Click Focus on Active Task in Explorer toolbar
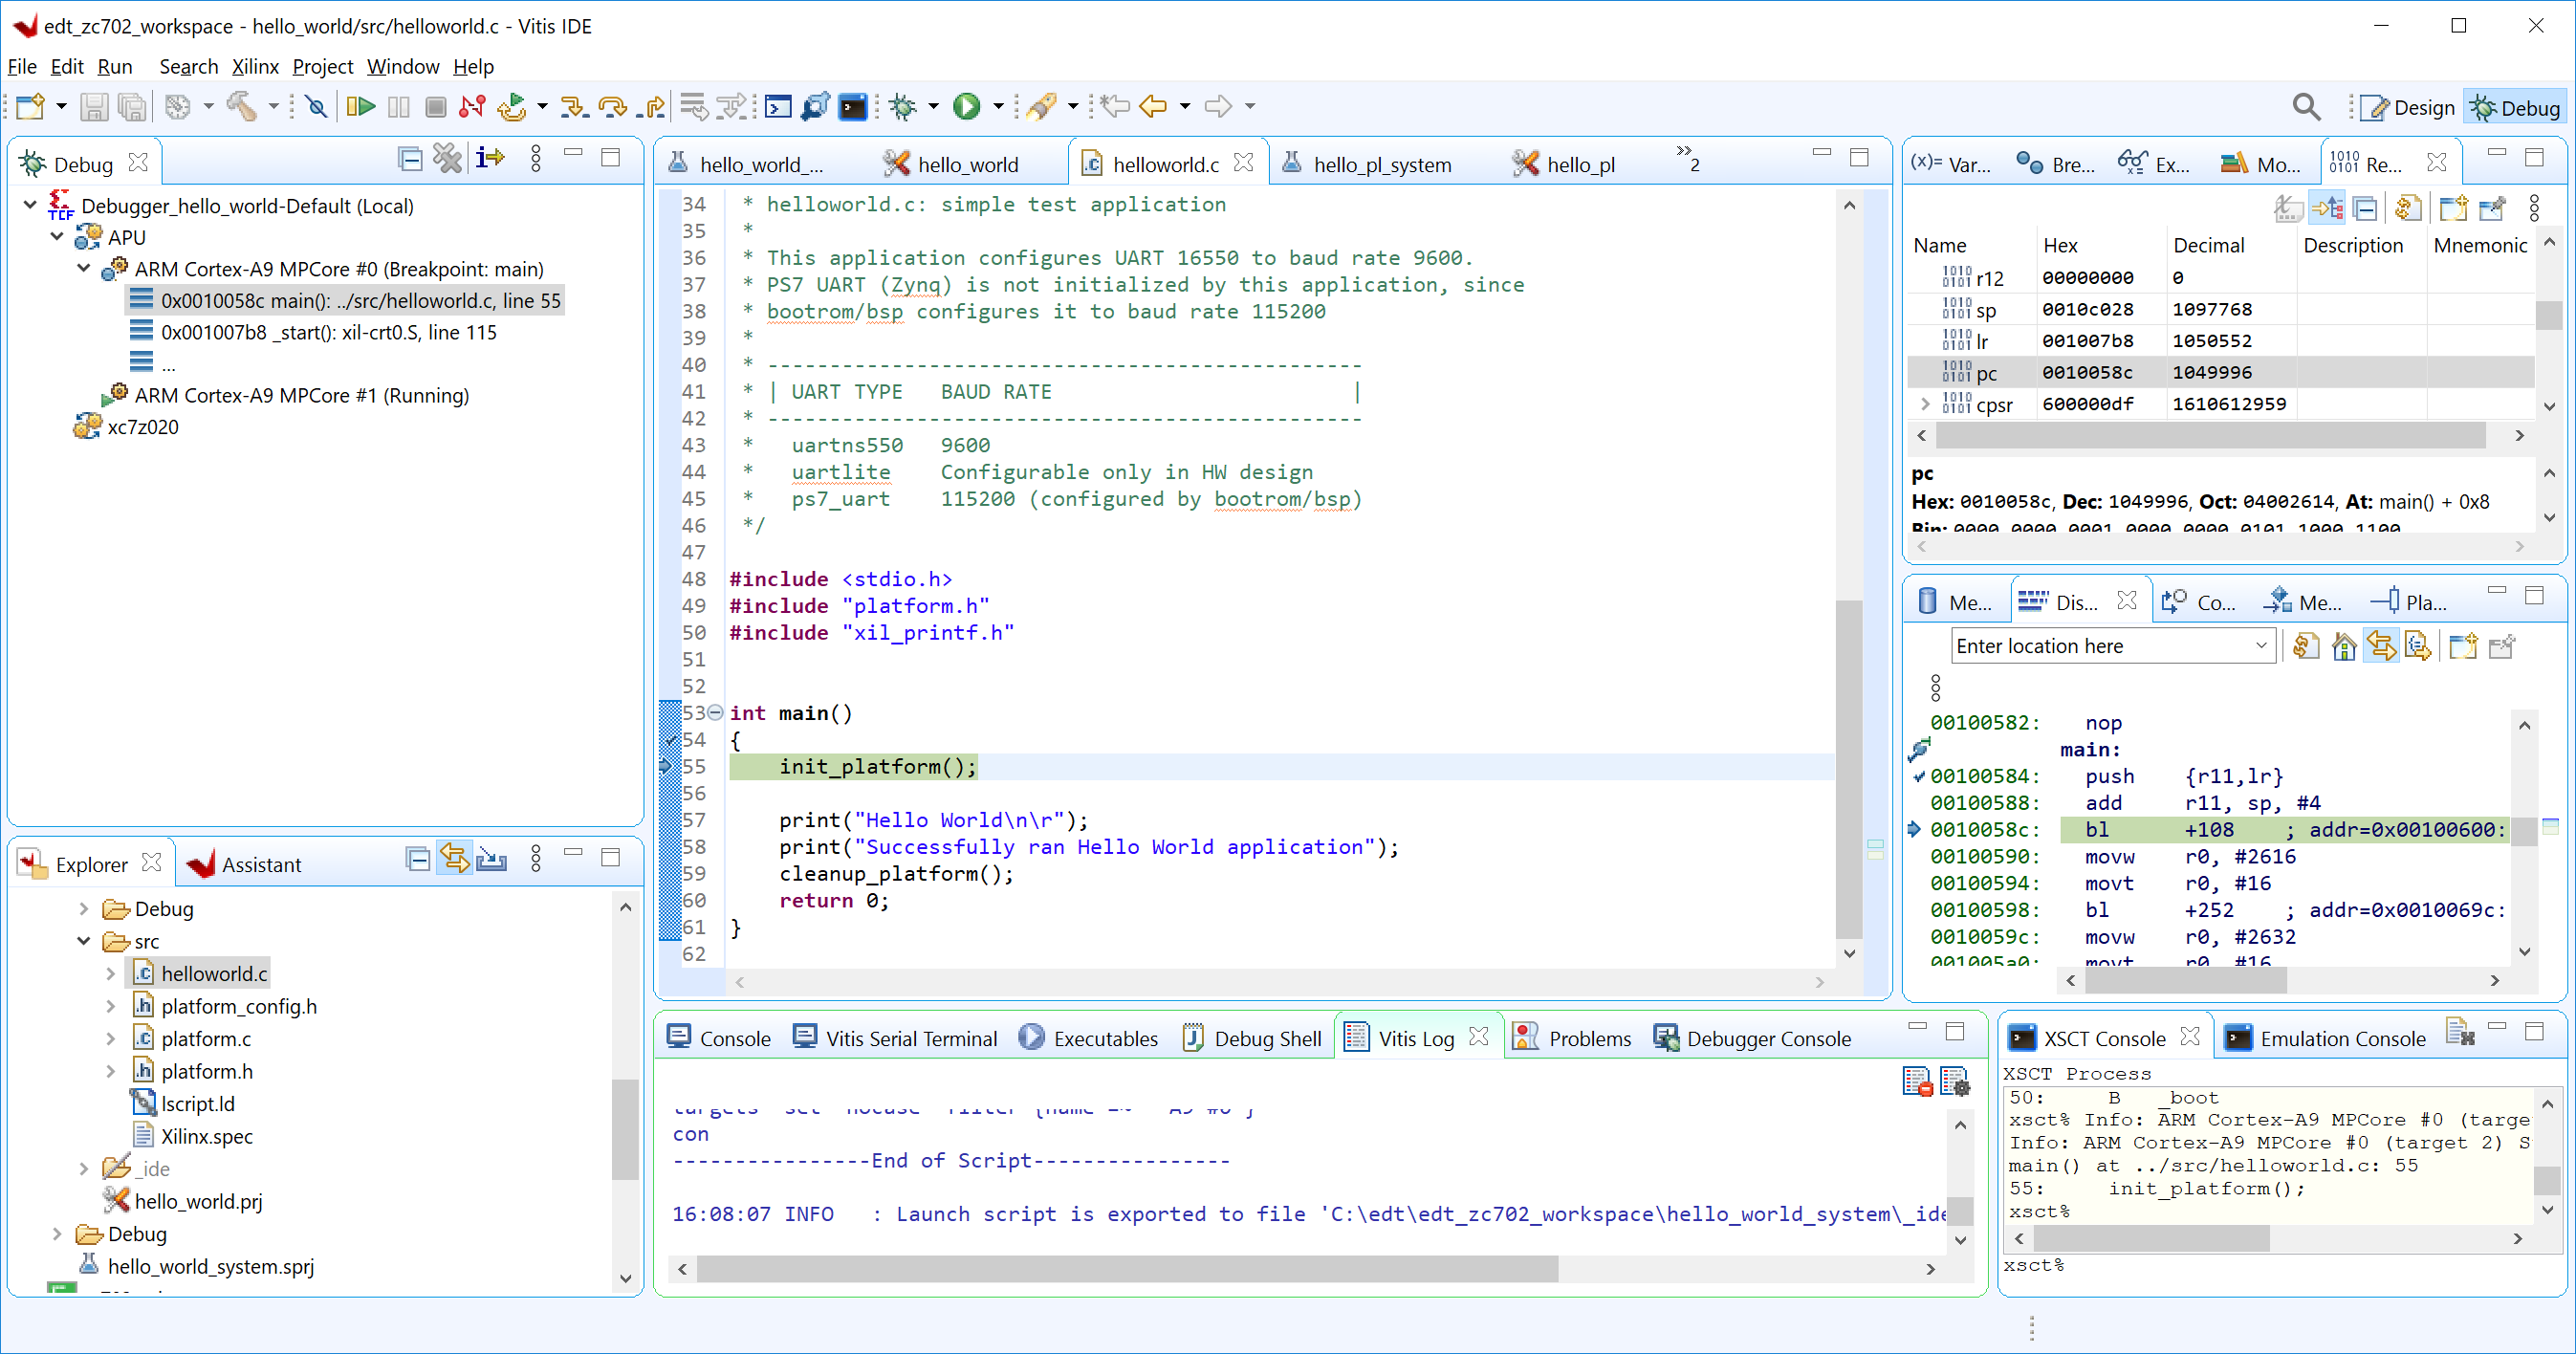 click(491, 858)
